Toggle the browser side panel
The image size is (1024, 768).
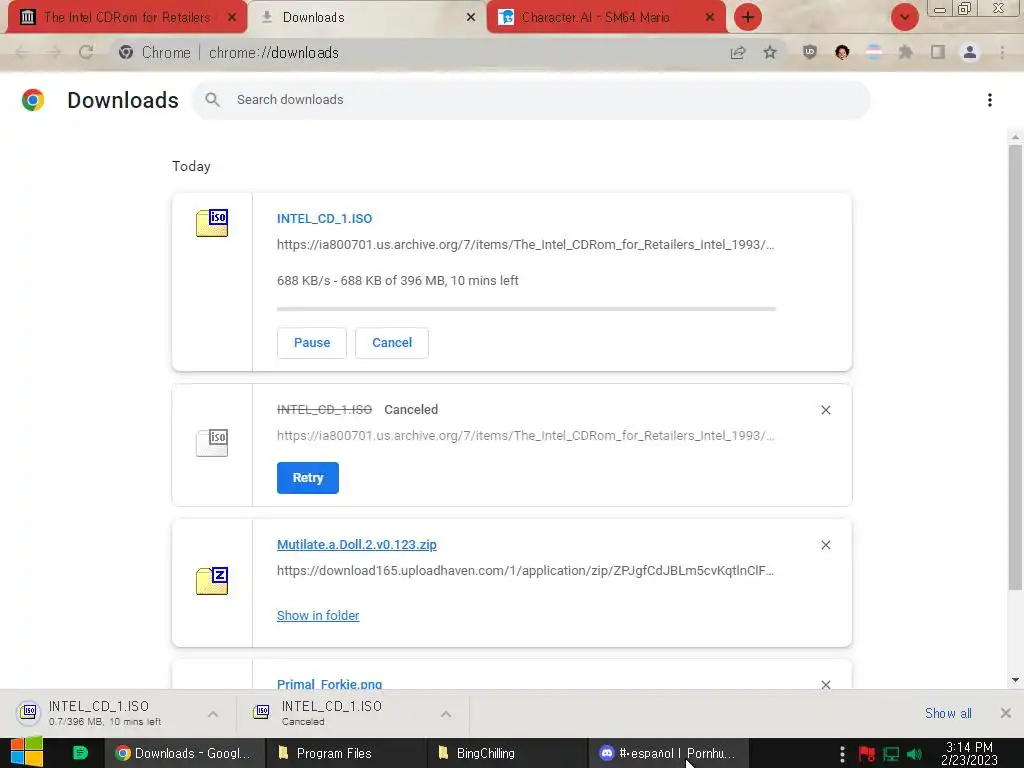click(x=938, y=52)
